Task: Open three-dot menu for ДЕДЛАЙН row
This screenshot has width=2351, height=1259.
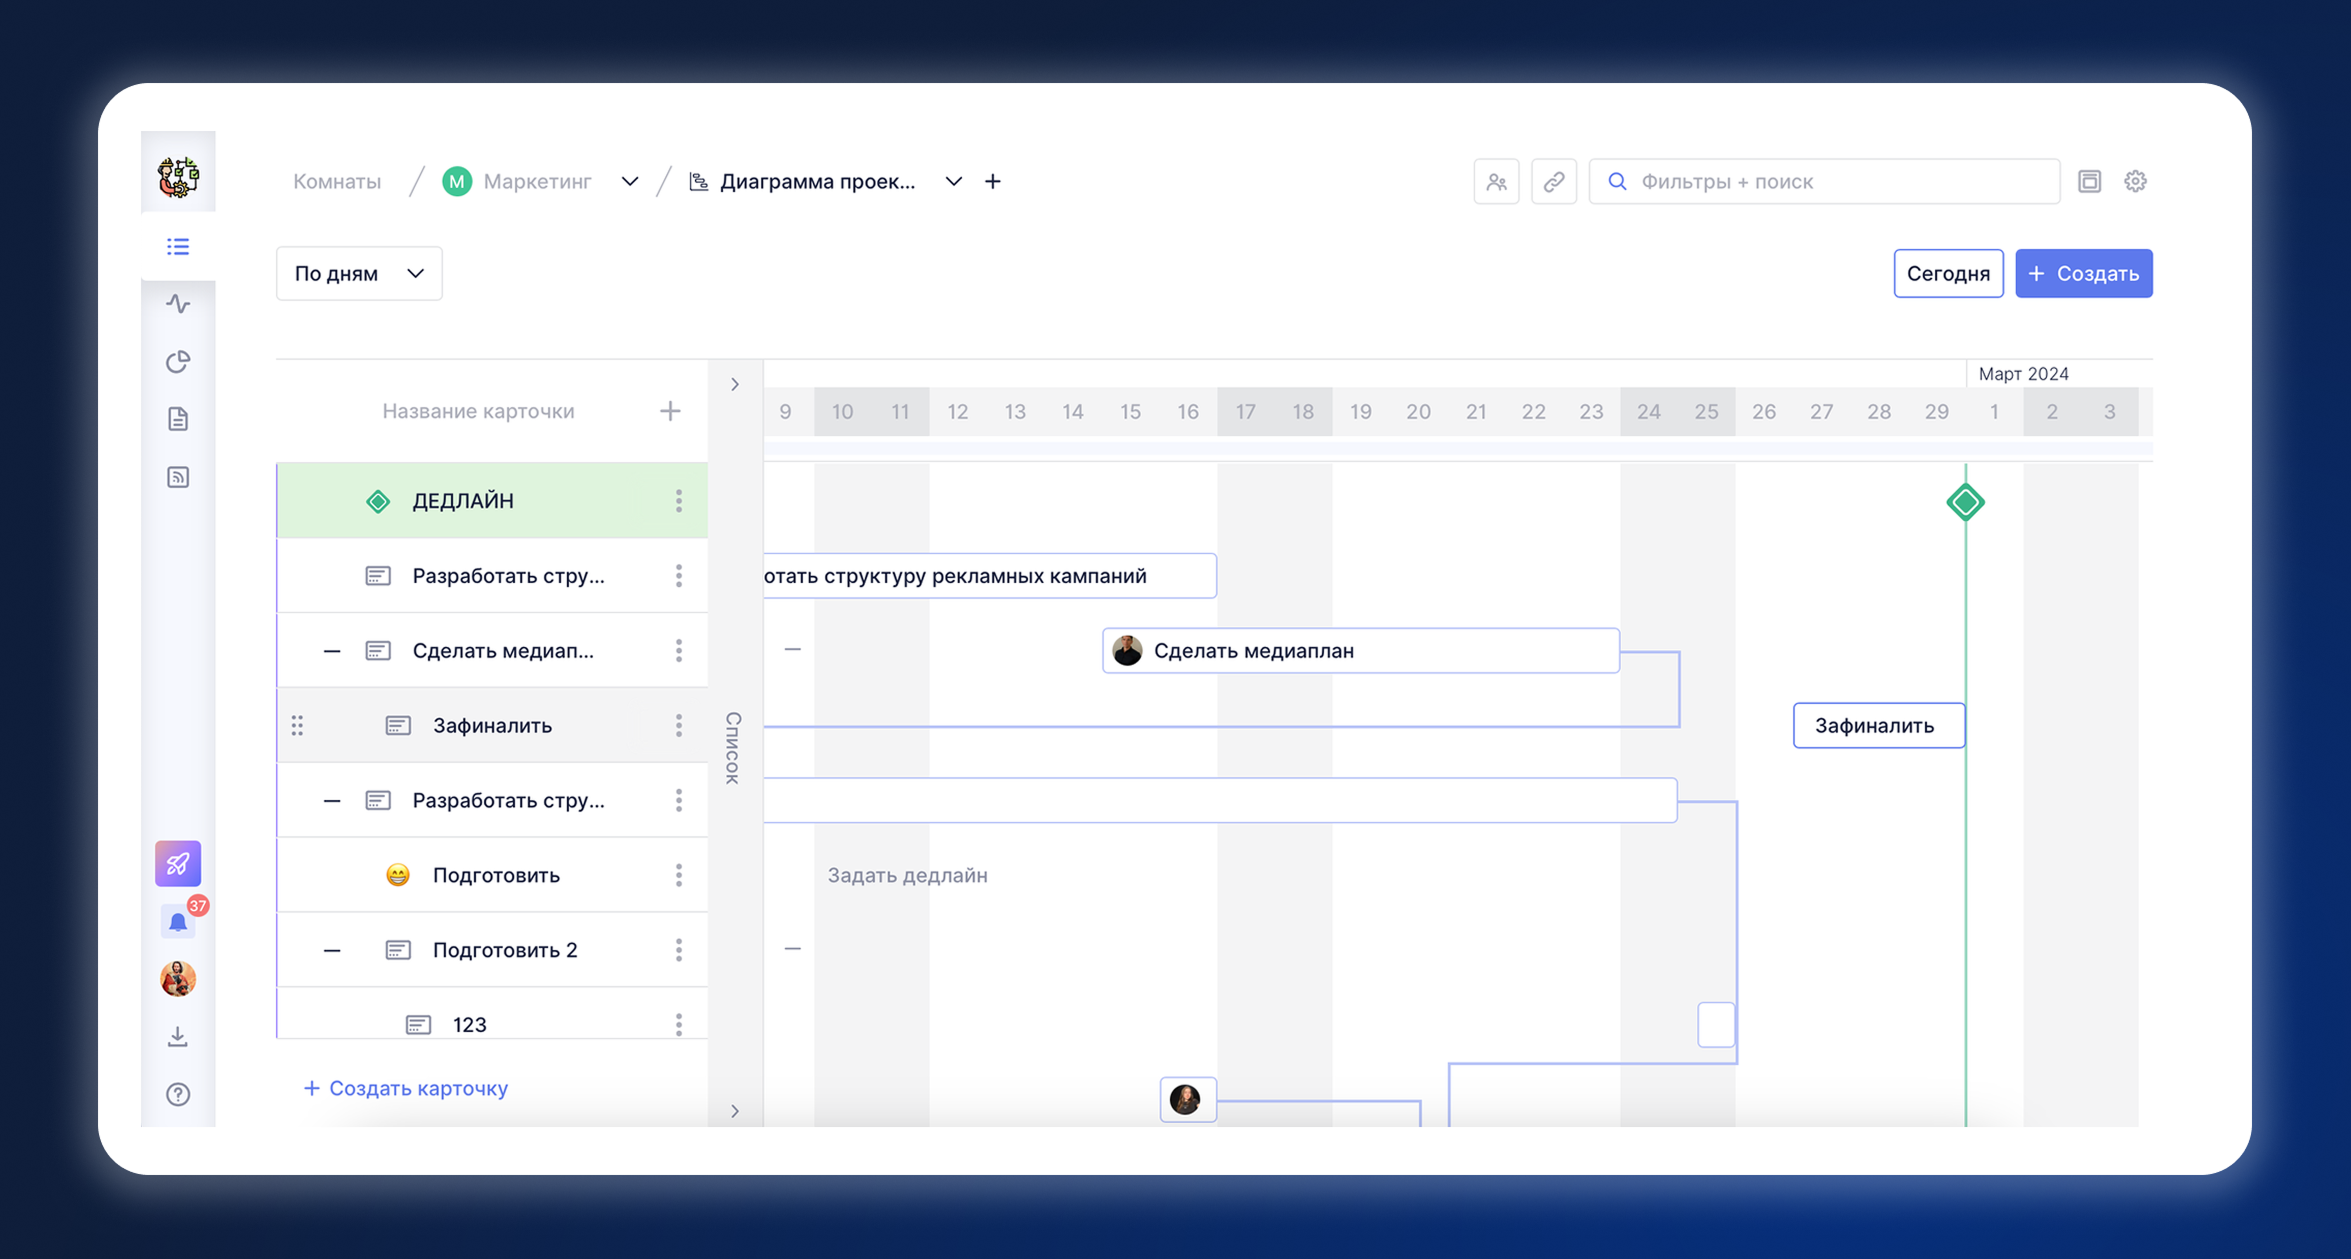Action: [x=679, y=501]
